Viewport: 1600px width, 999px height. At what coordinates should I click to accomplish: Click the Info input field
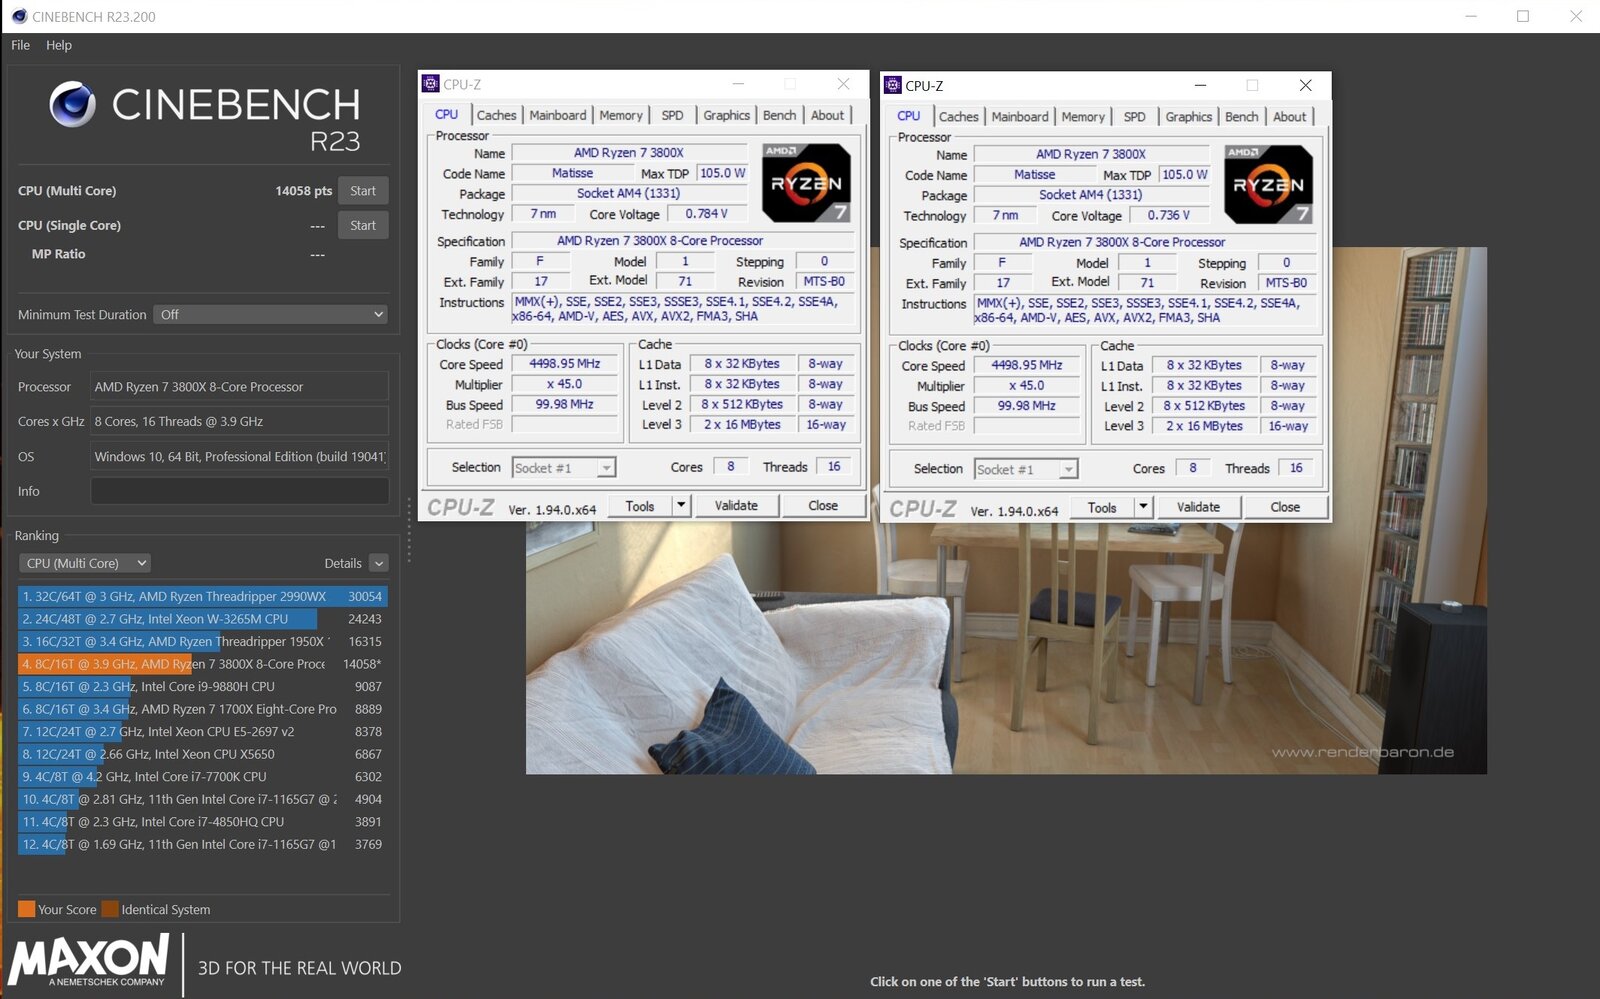pyautogui.click(x=240, y=491)
